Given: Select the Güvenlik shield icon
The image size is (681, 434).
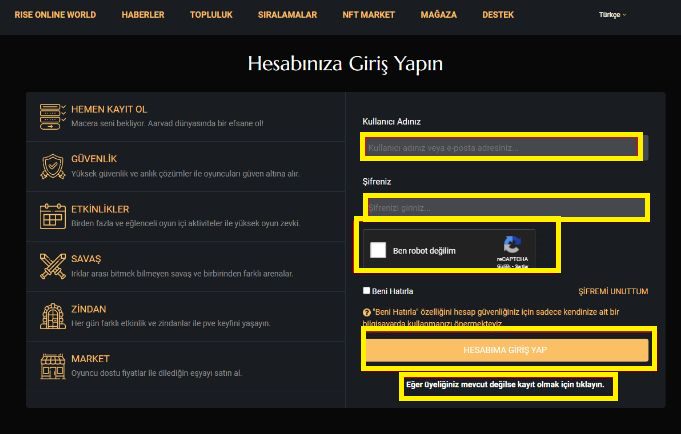Looking at the screenshot, I should tap(53, 166).
